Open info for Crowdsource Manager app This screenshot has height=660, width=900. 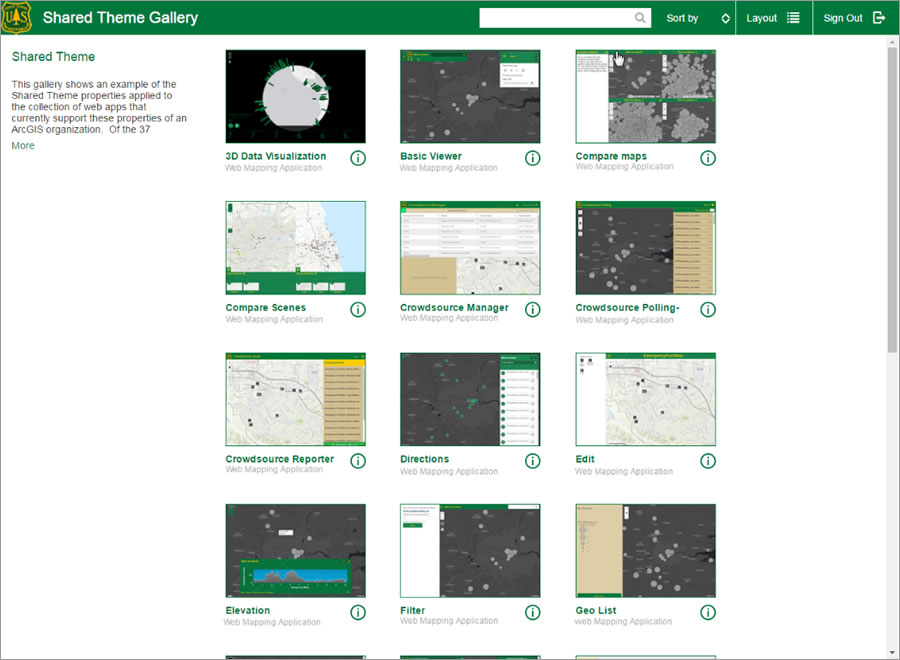point(532,309)
